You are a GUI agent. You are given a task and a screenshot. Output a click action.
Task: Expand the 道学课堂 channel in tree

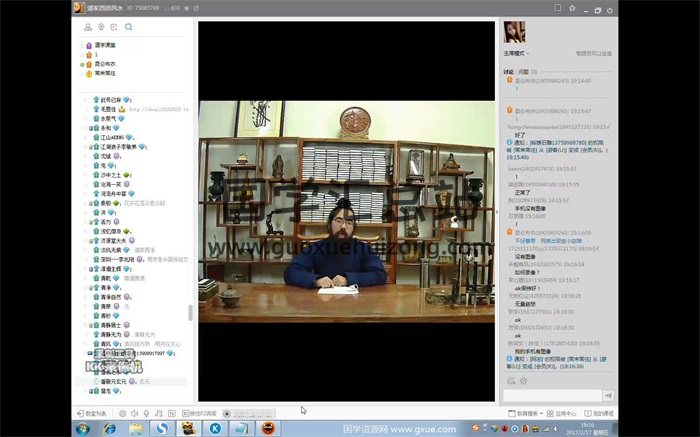[104, 45]
